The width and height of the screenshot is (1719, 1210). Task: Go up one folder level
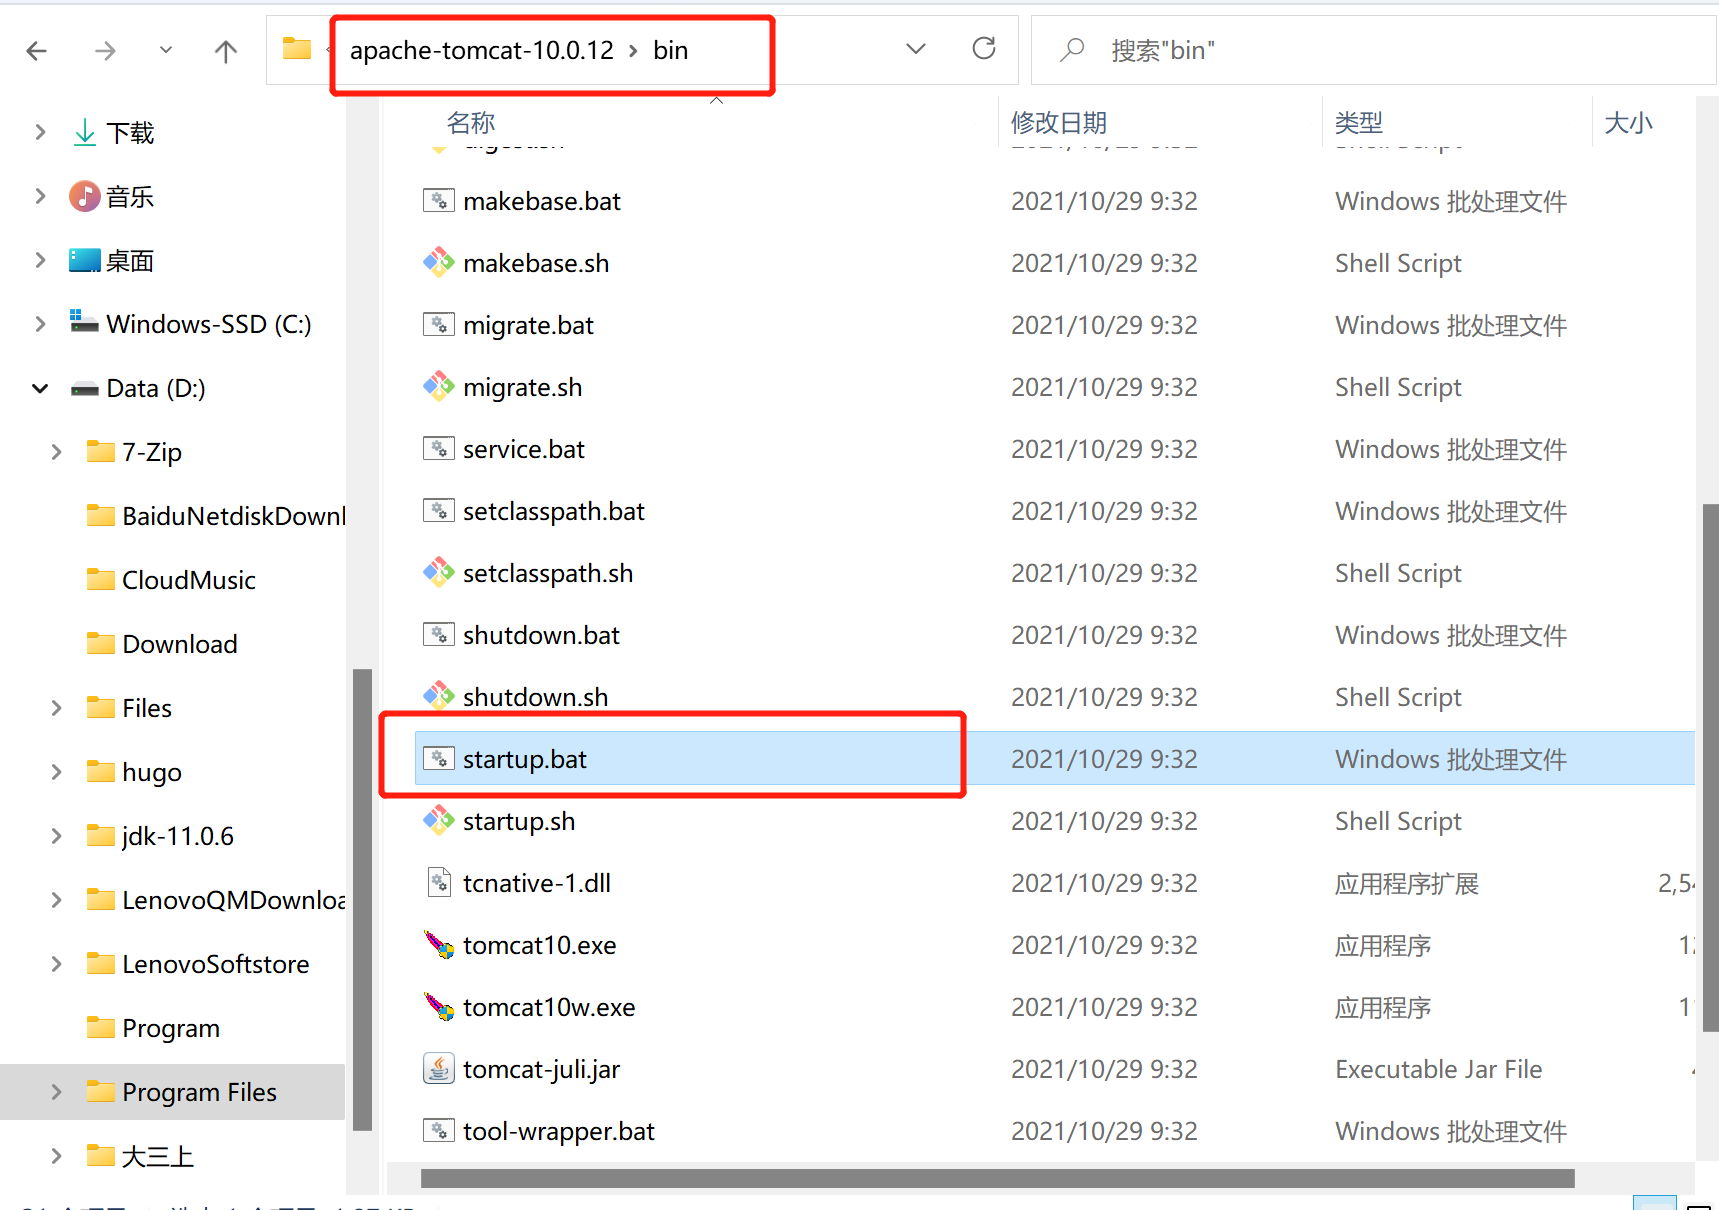226,51
